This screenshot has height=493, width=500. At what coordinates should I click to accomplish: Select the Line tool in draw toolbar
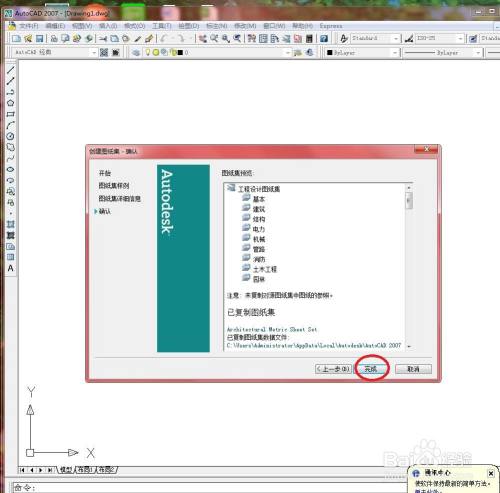(x=11, y=70)
